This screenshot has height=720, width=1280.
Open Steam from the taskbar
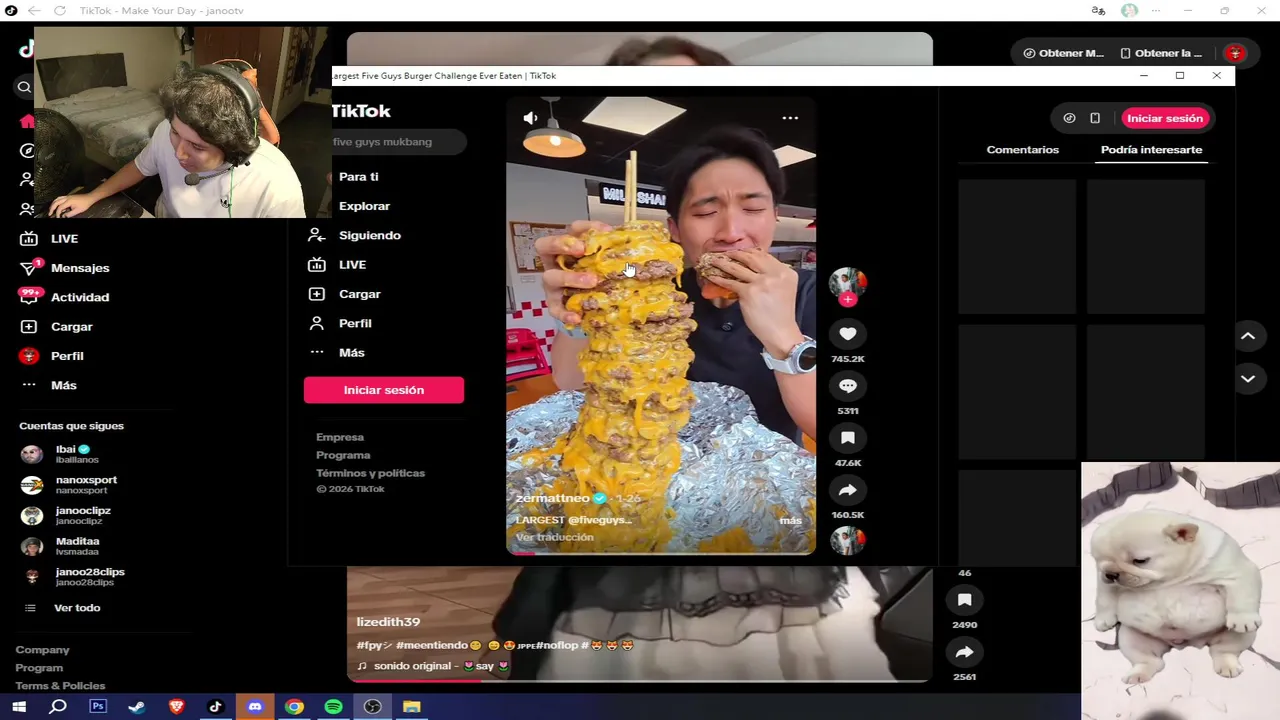(137, 707)
